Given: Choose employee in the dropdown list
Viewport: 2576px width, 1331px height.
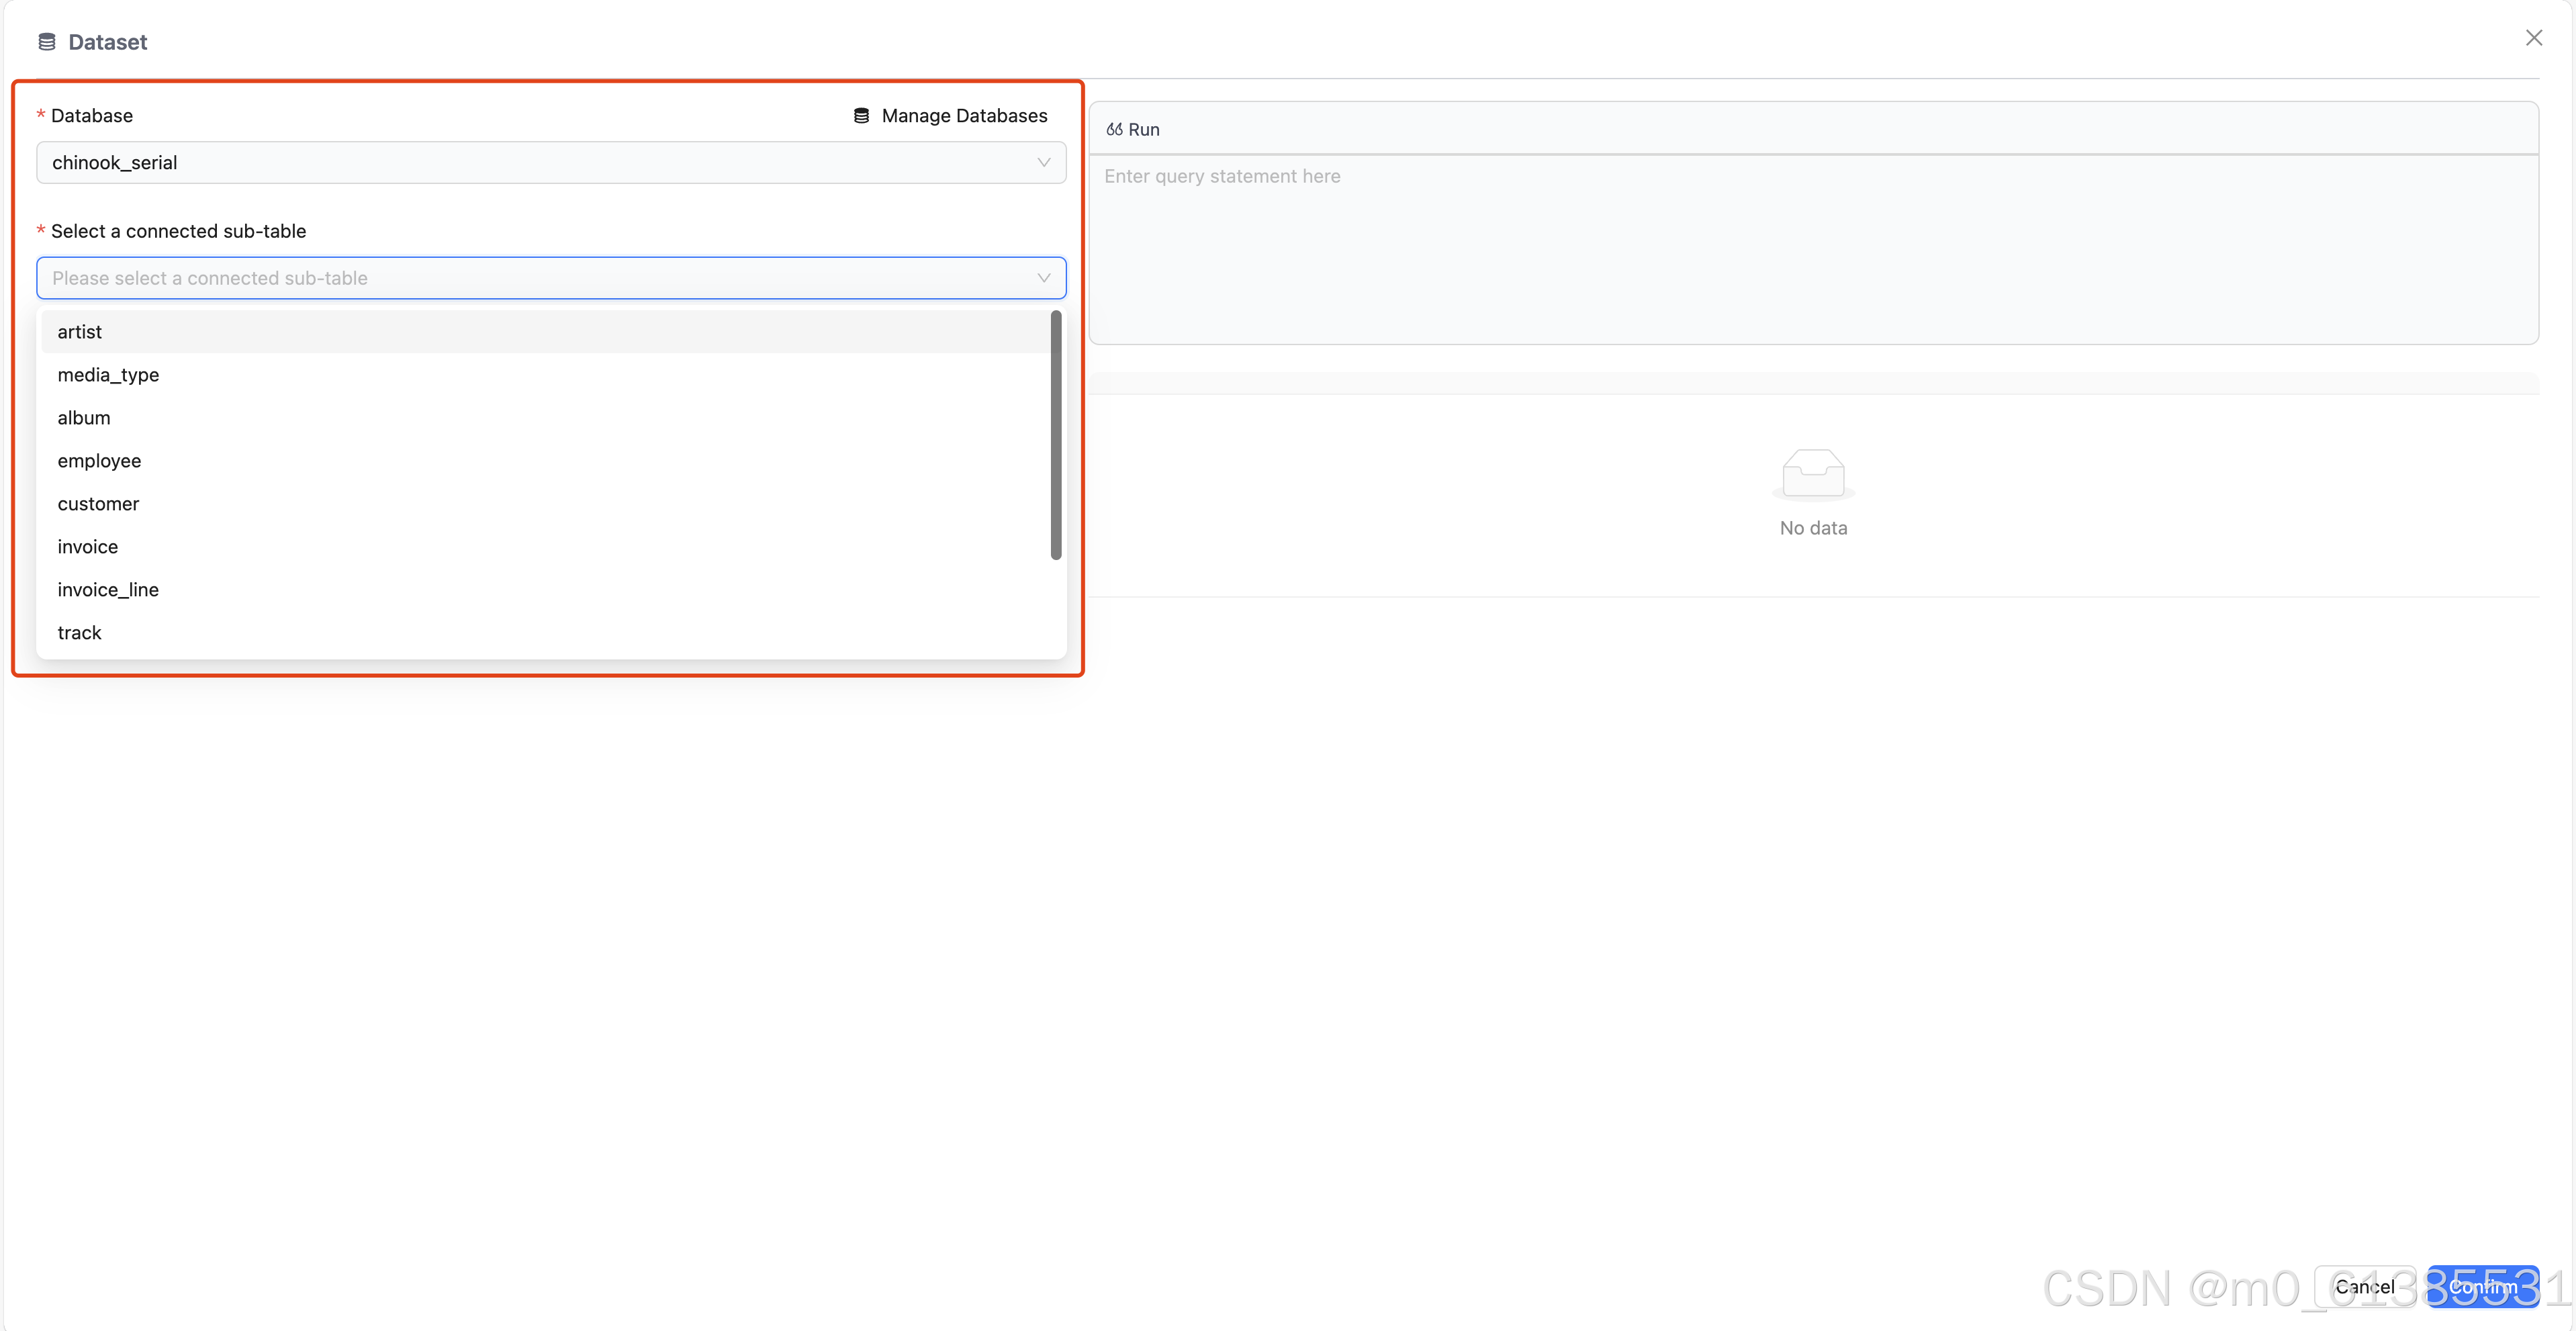Looking at the screenshot, I should [99, 461].
